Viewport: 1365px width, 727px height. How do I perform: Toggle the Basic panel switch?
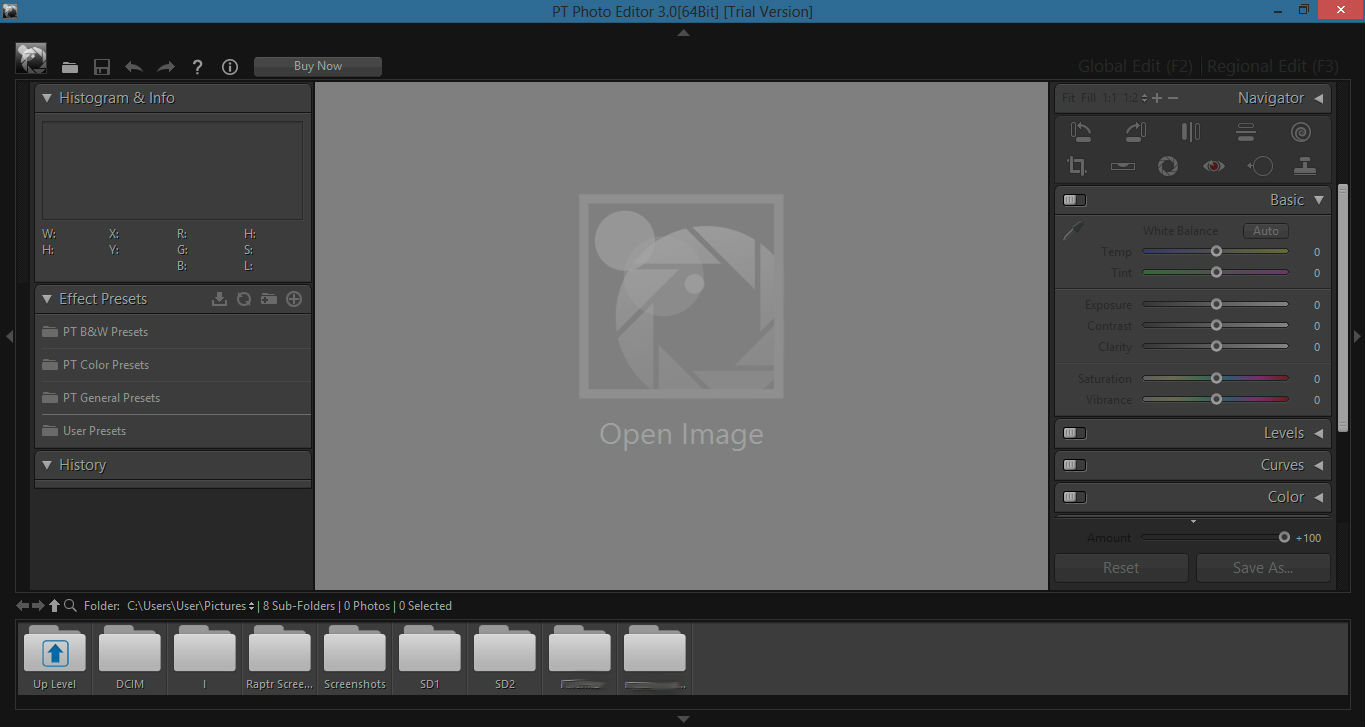1074,200
